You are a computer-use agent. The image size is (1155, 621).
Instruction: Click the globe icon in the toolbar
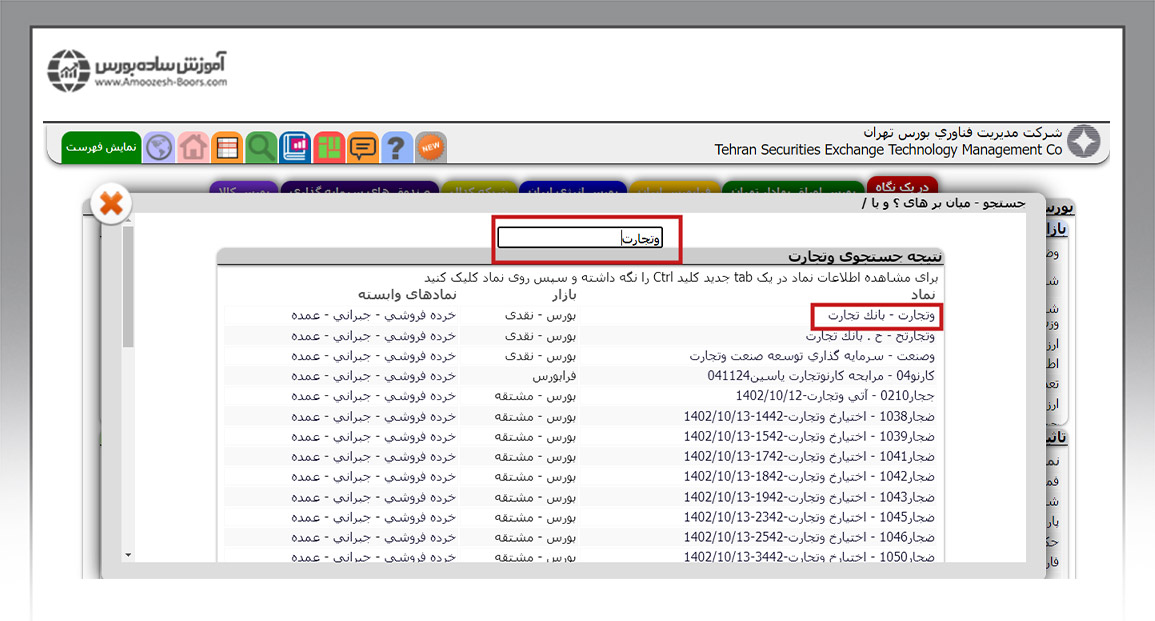point(159,148)
